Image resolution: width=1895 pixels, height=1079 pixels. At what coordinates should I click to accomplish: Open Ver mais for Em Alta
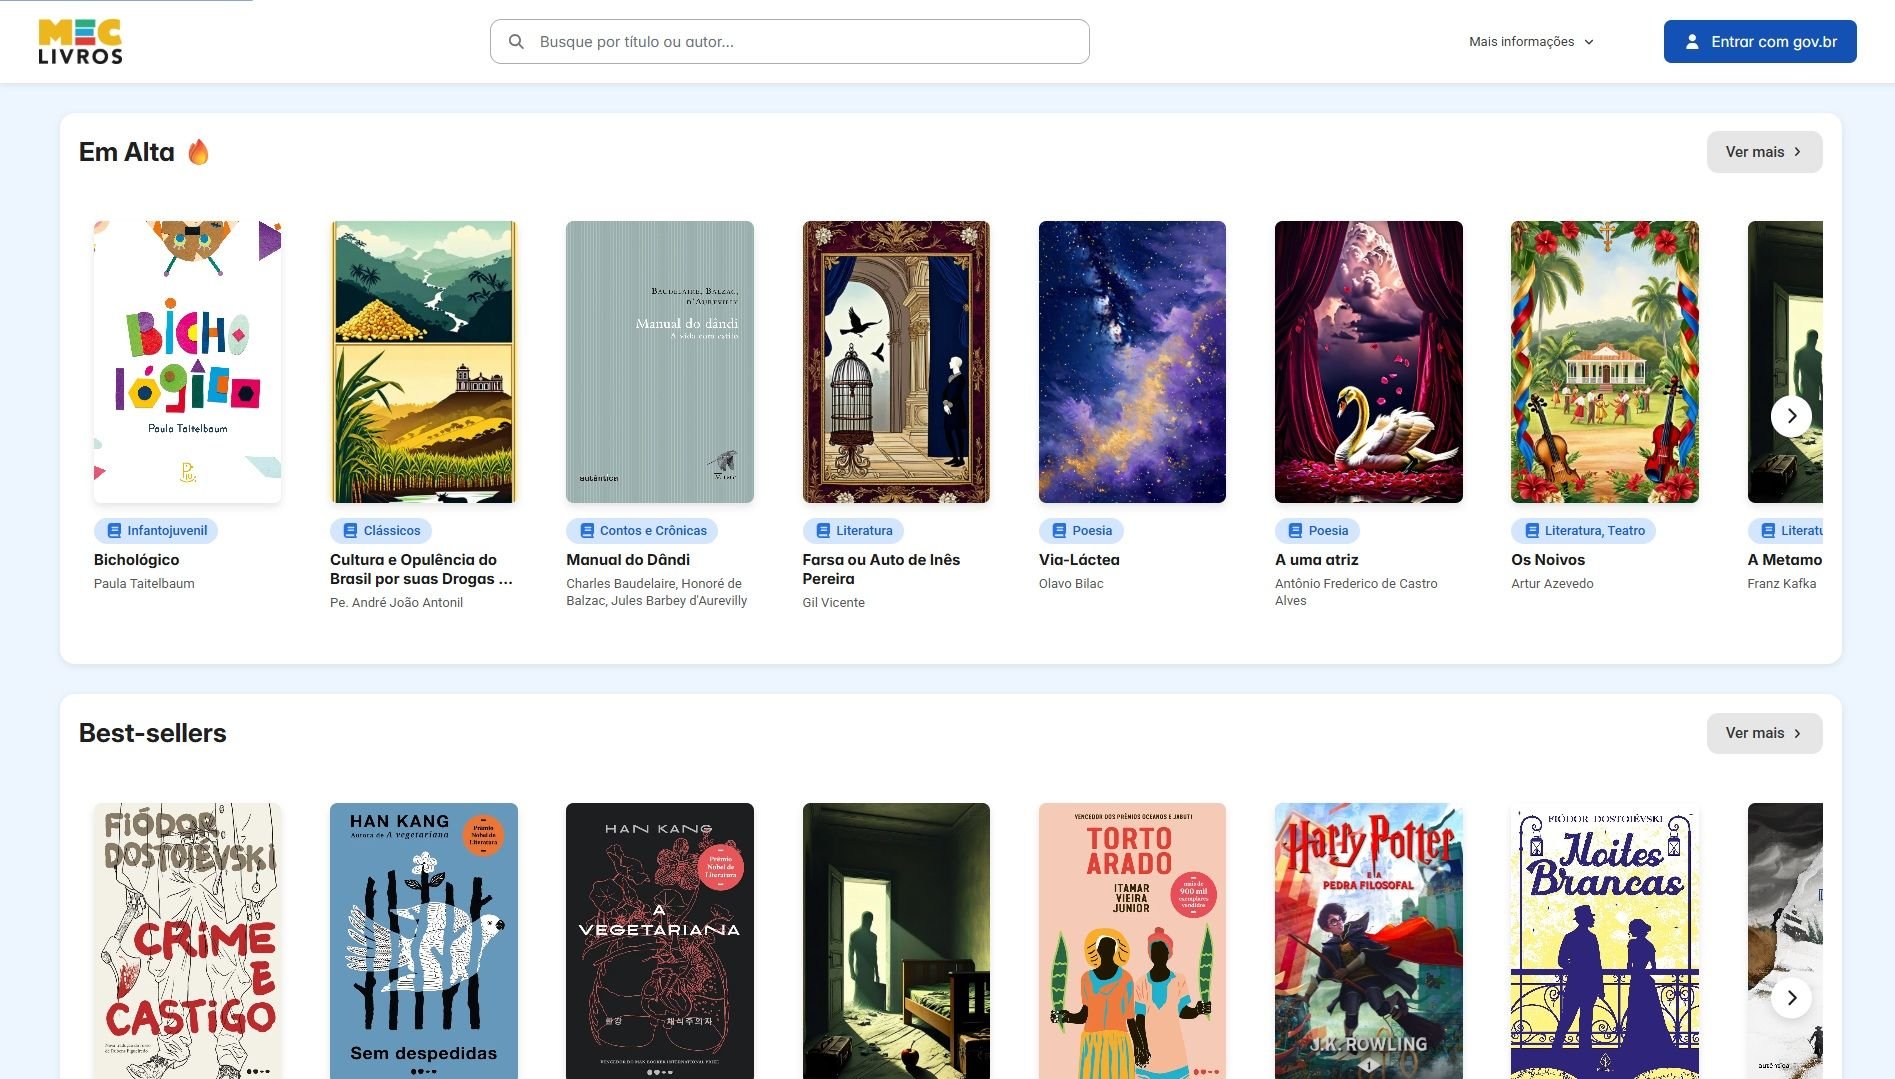point(1764,152)
